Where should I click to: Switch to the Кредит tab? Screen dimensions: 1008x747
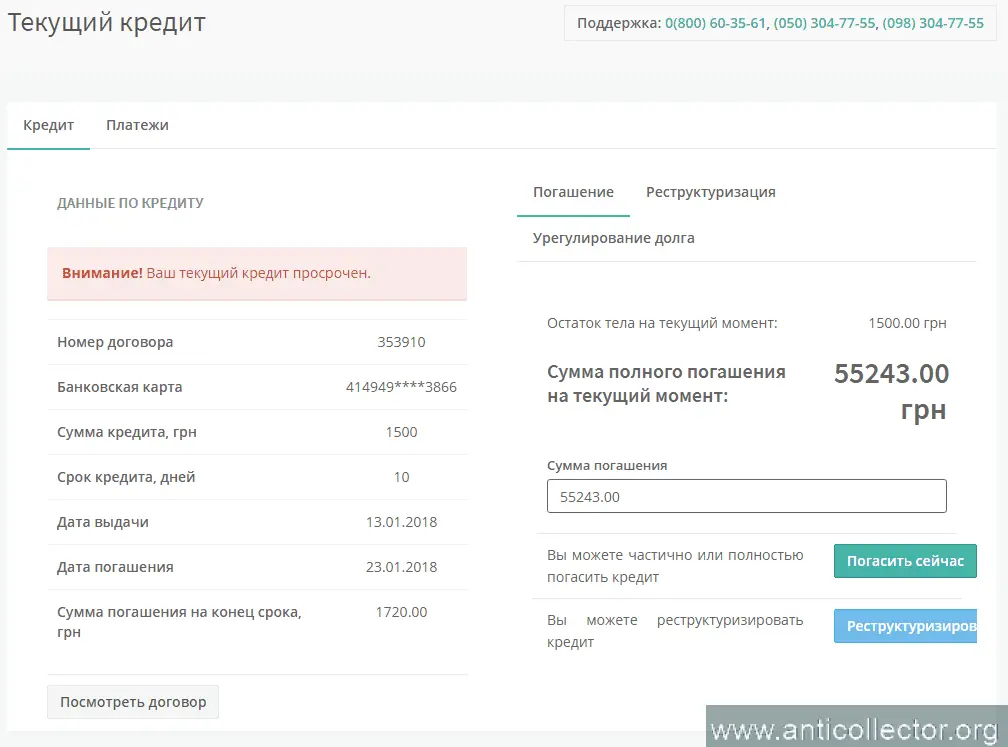click(49, 126)
